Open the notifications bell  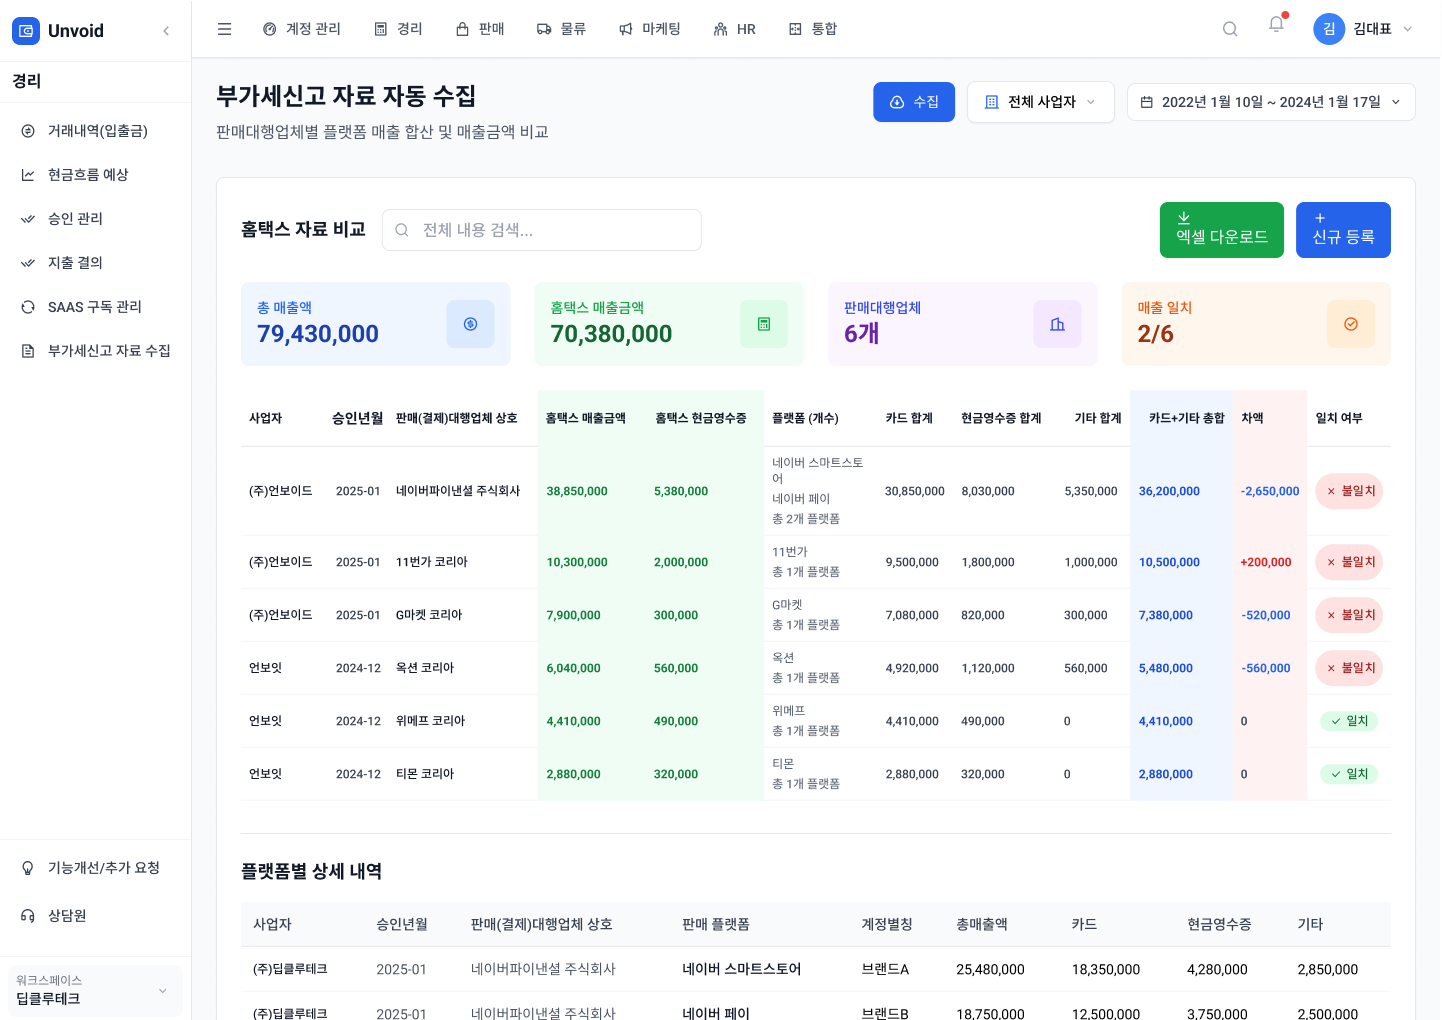click(1276, 25)
